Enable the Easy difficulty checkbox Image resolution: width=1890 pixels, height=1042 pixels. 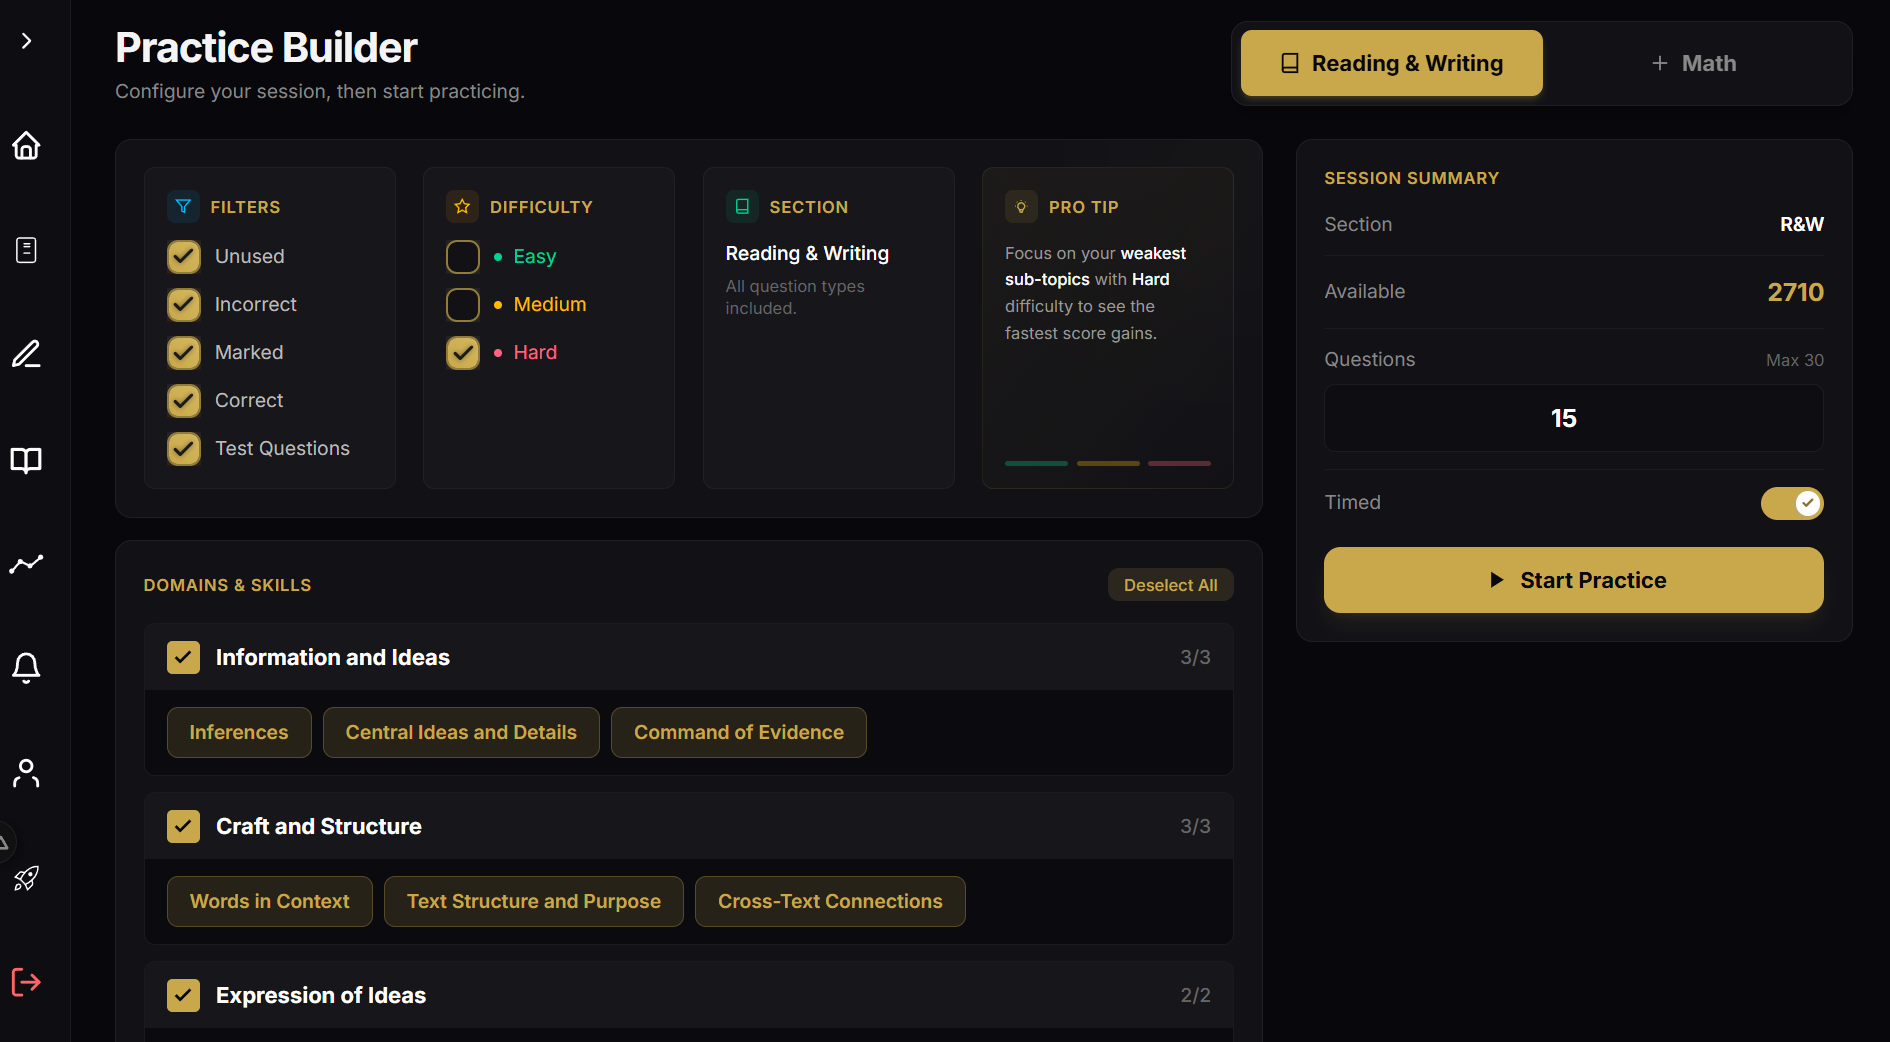tap(463, 256)
